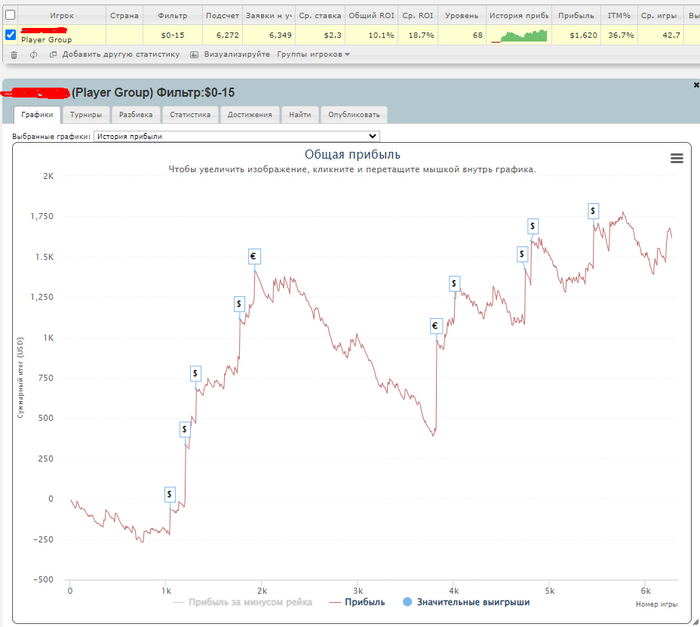Click the $ marker near 750 level

coord(195,373)
